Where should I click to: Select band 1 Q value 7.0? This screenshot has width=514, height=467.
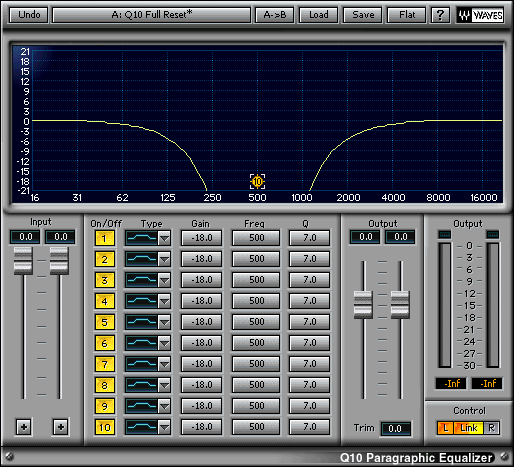click(309, 238)
